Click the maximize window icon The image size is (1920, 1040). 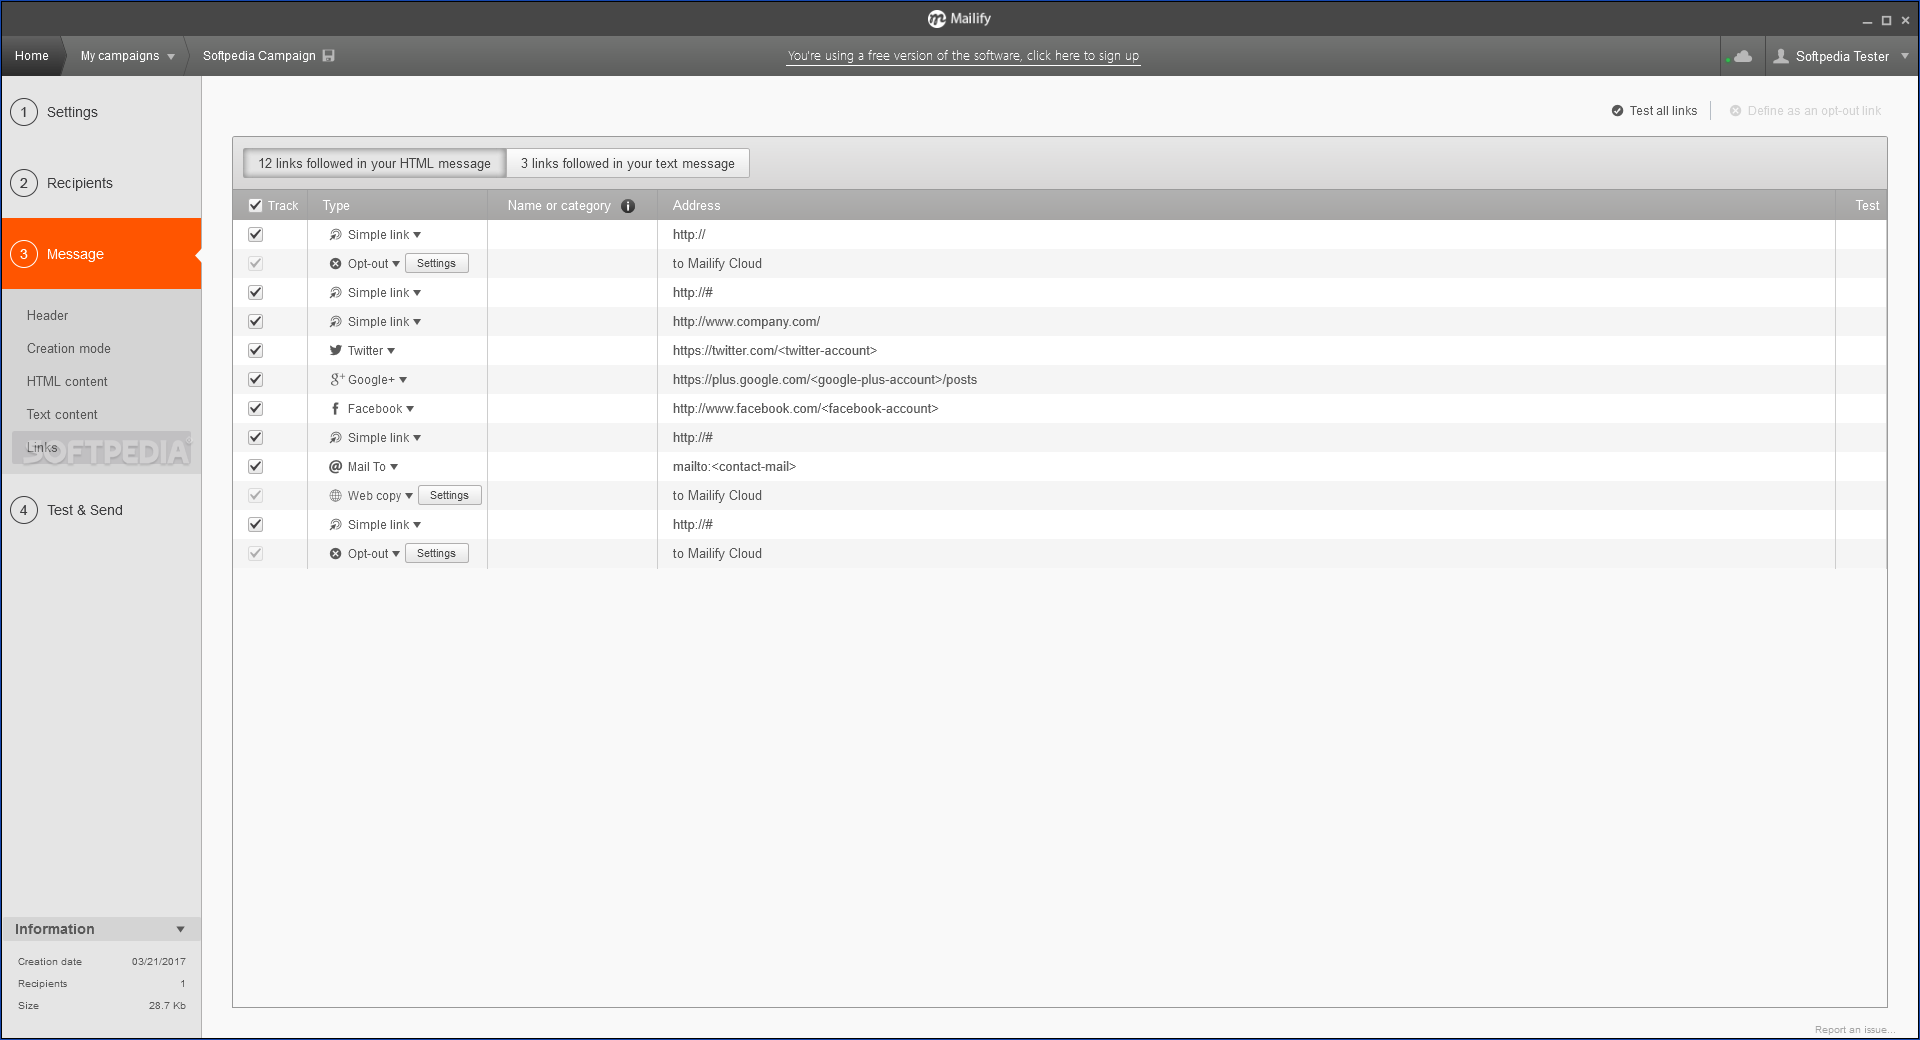[x=1886, y=20]
